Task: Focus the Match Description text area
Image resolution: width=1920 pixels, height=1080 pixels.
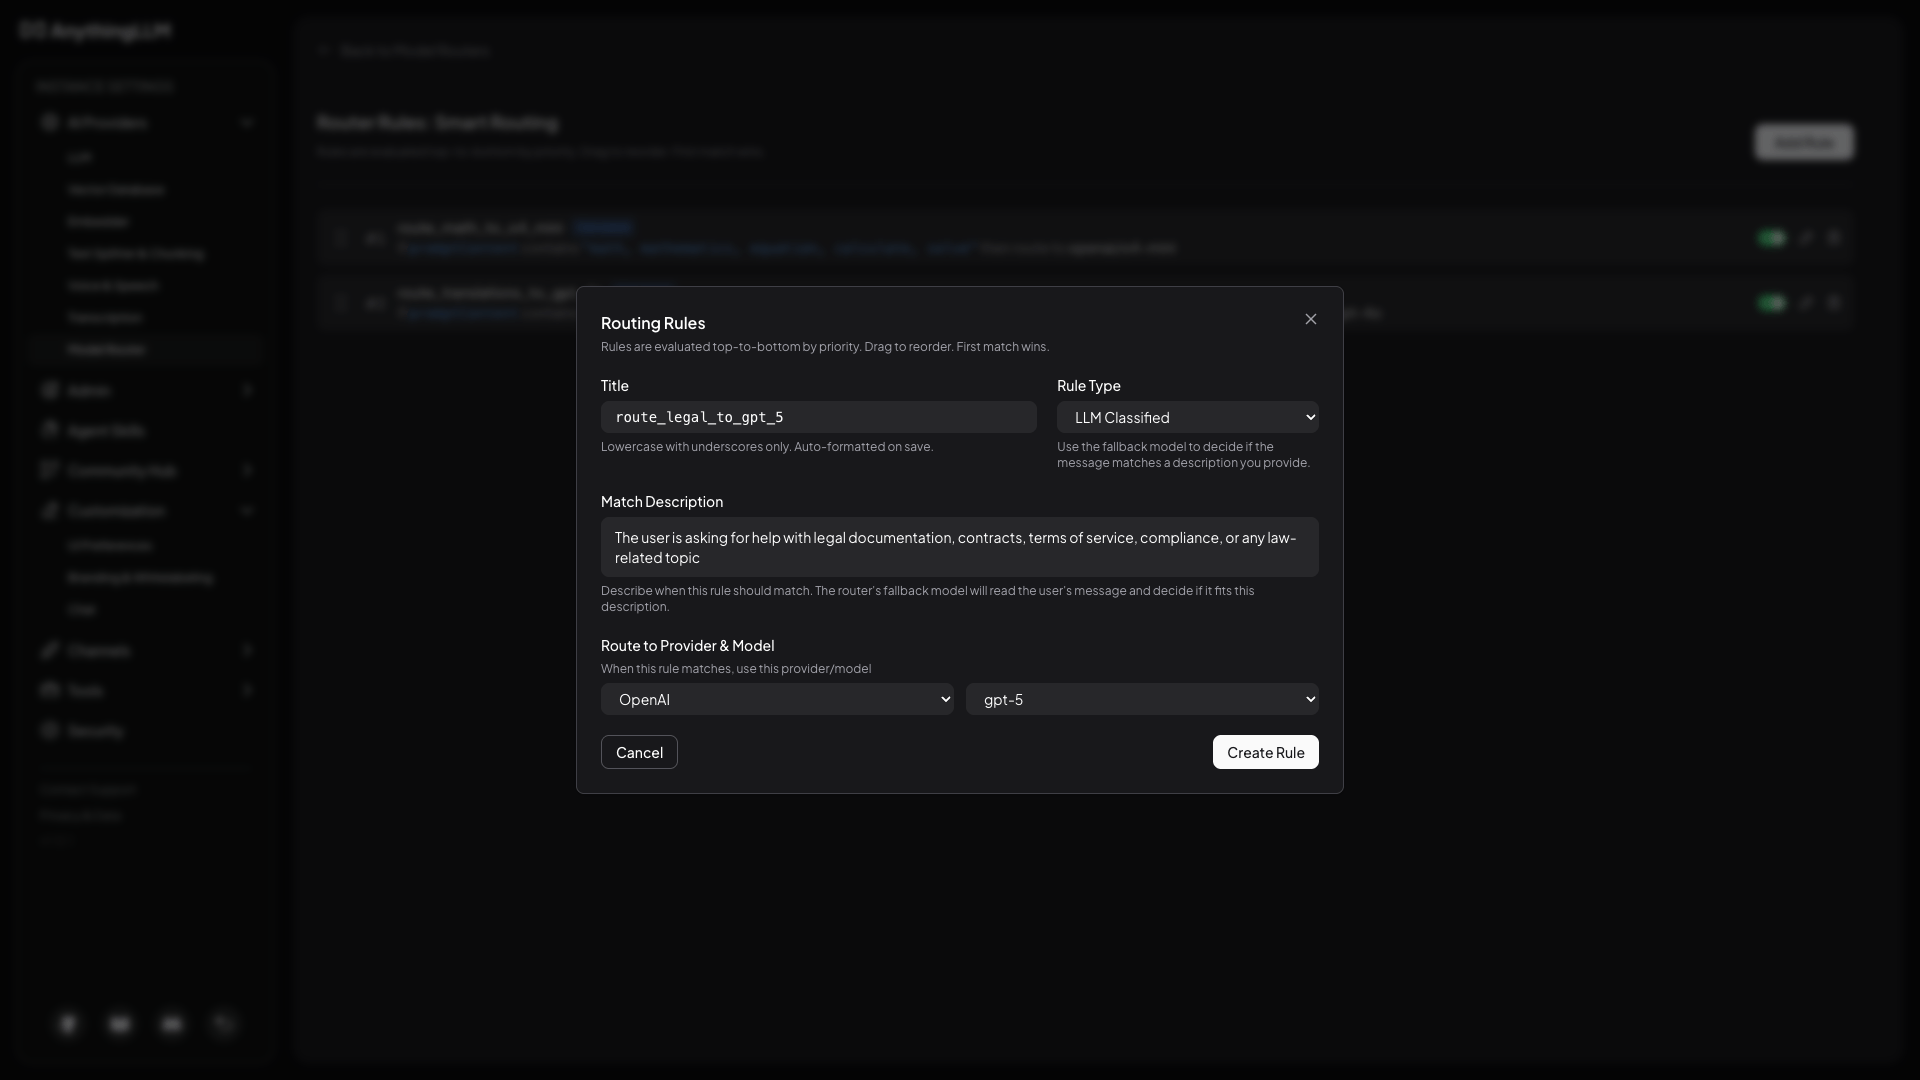Action: [x=959, y=547]
